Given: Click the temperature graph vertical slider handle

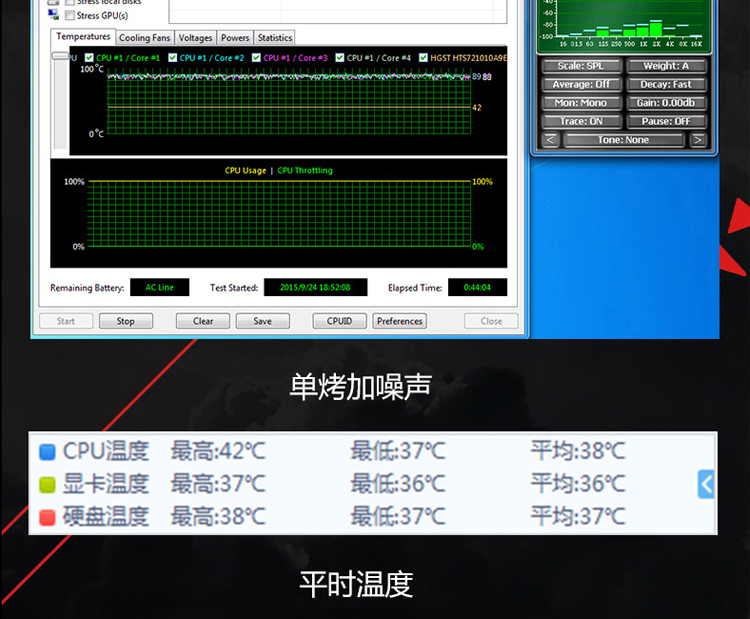Looking at the screenshot, I should click(x=60, y=56).
